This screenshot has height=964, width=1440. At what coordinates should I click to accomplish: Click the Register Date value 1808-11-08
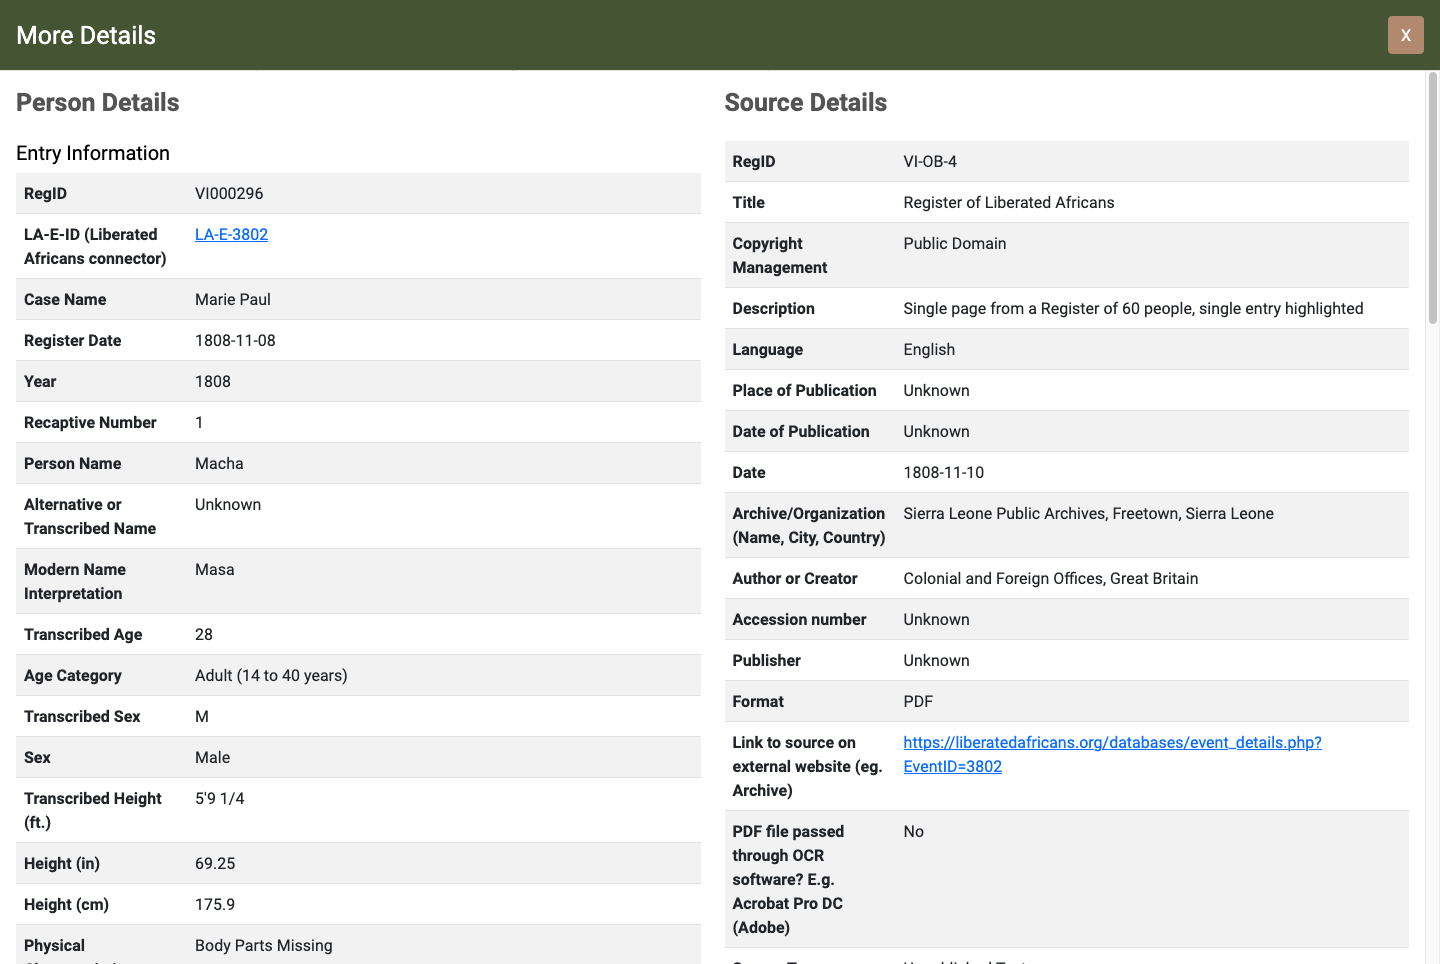[x=235, y=340]
